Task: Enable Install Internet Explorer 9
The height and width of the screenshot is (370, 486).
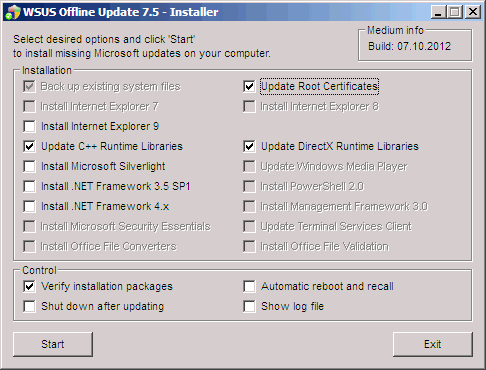Action: [x=29, y=127]
